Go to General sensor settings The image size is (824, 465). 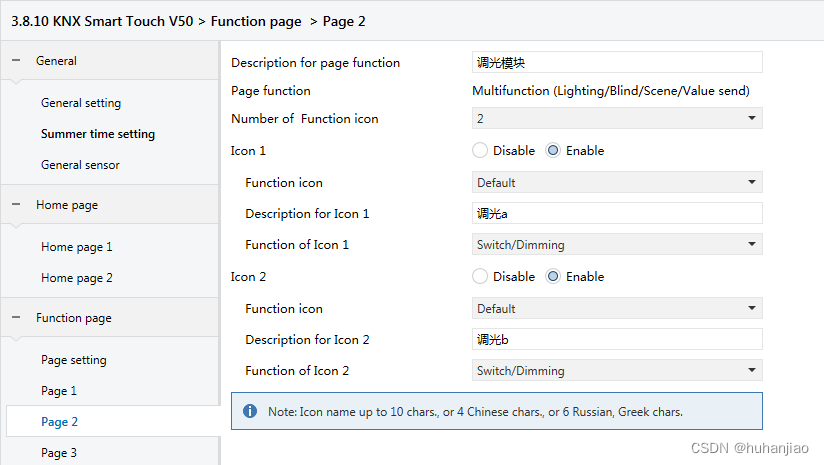pyautogui.click(x=81, y=165)
